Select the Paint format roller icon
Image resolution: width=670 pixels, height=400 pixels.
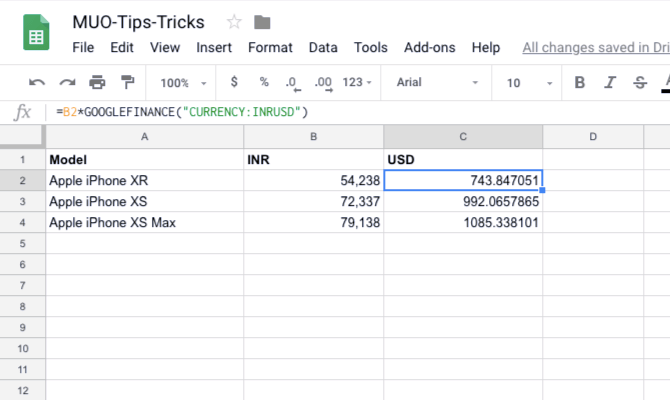tap(127, 83)
